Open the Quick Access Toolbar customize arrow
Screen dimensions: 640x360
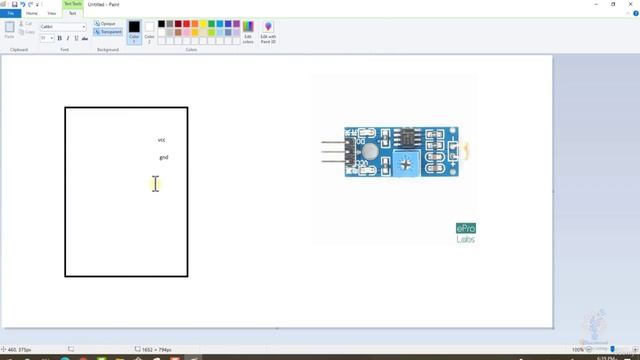tap(38, 4)
